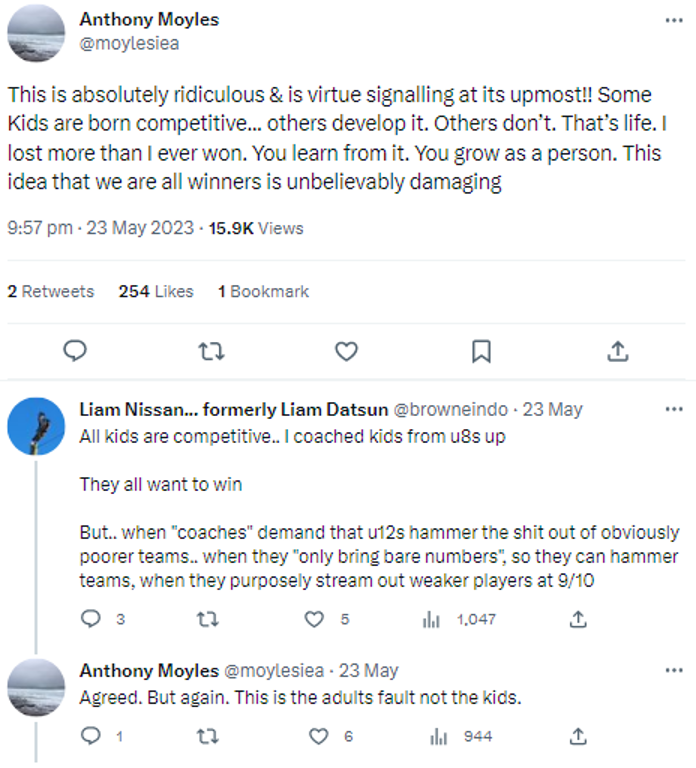
Task: Share the main tweet
Action: click(x=618, y=351)
